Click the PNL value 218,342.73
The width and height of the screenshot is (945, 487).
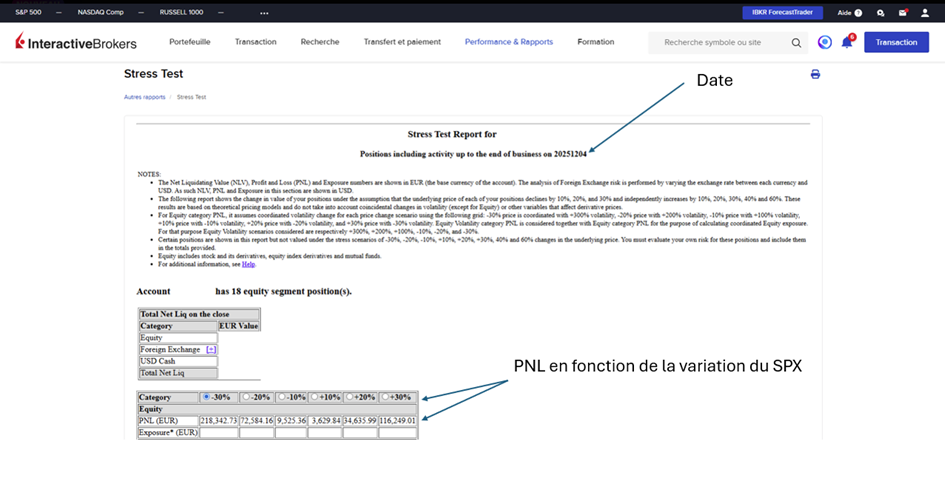[219, 421]
